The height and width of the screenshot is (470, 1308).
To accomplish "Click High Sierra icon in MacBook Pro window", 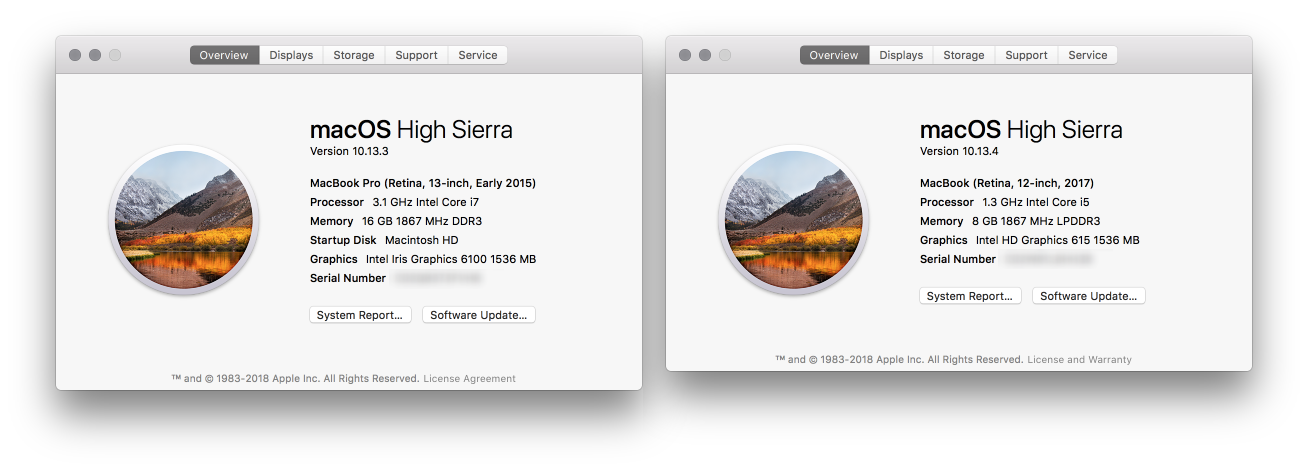I will (184, 220).
